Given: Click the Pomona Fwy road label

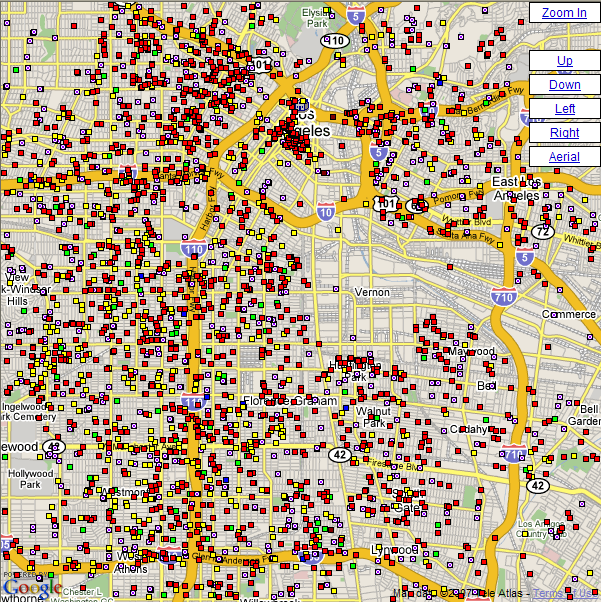Looking at the screenshot, I should pos(459,196).
